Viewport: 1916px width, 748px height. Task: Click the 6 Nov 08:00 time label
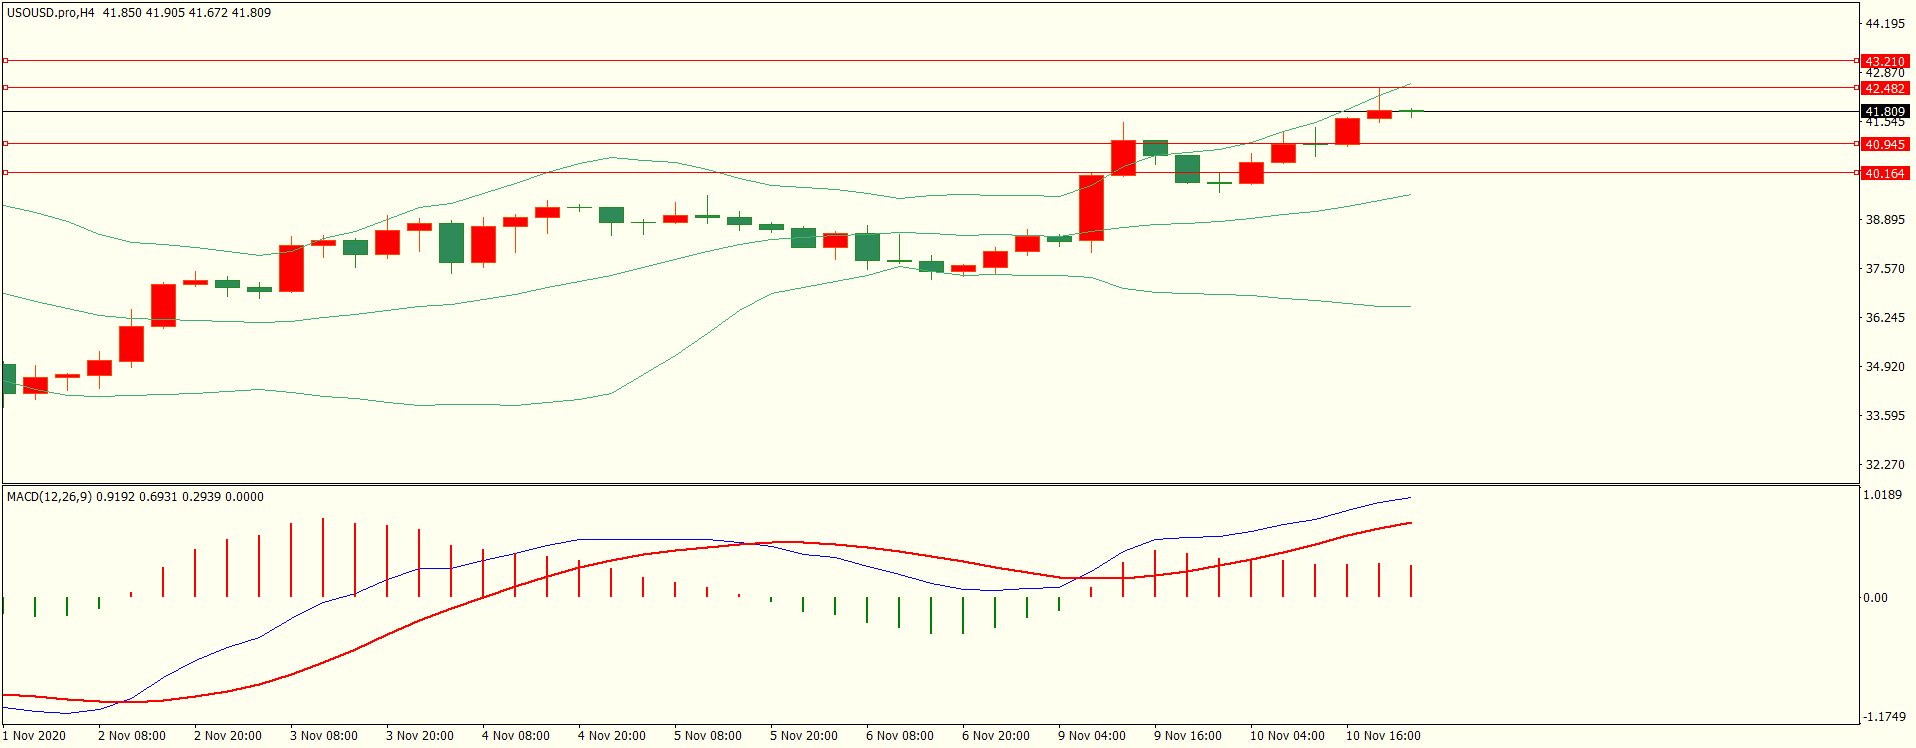(x=900, y=735)
